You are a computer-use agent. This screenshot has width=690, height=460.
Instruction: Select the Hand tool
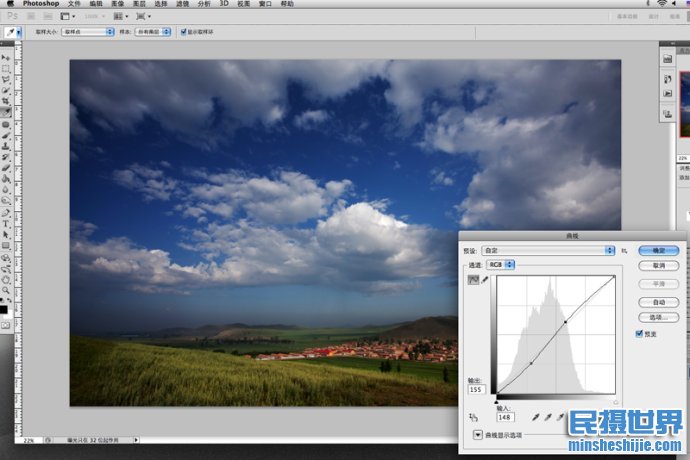tap(6, 280)
